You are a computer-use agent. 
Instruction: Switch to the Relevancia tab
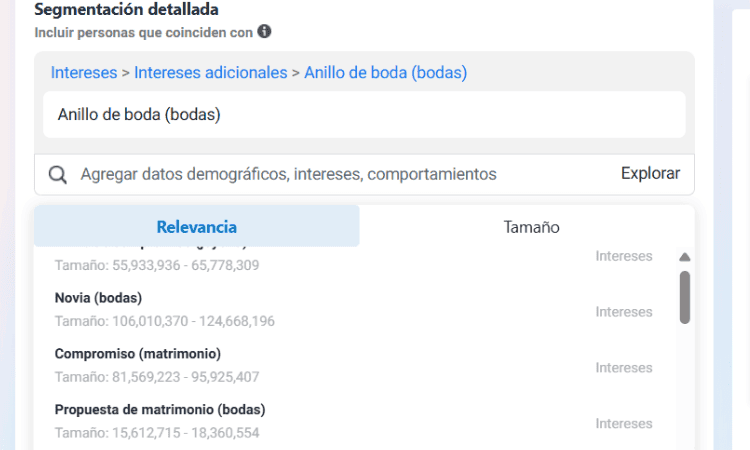[197, 226]
